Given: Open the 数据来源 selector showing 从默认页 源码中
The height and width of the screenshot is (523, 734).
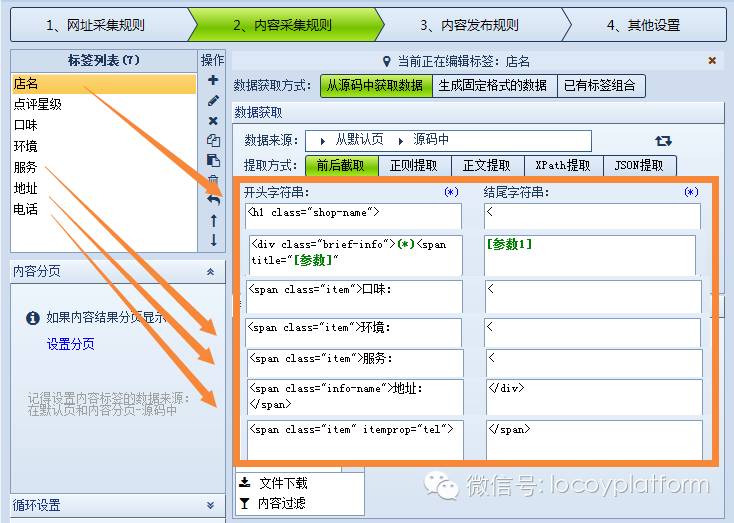Looking at the screenshot, I should click(x=448, y=140).
